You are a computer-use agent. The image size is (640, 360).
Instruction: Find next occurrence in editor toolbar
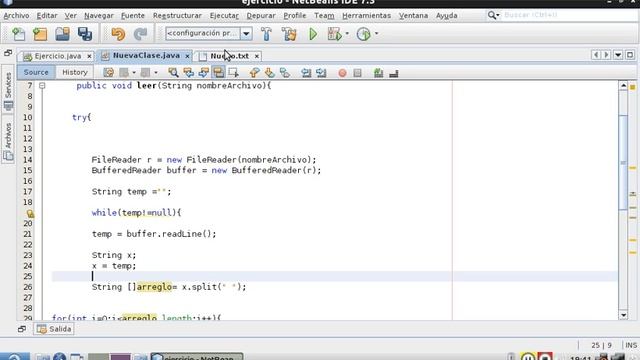click(x=203, y=73)
